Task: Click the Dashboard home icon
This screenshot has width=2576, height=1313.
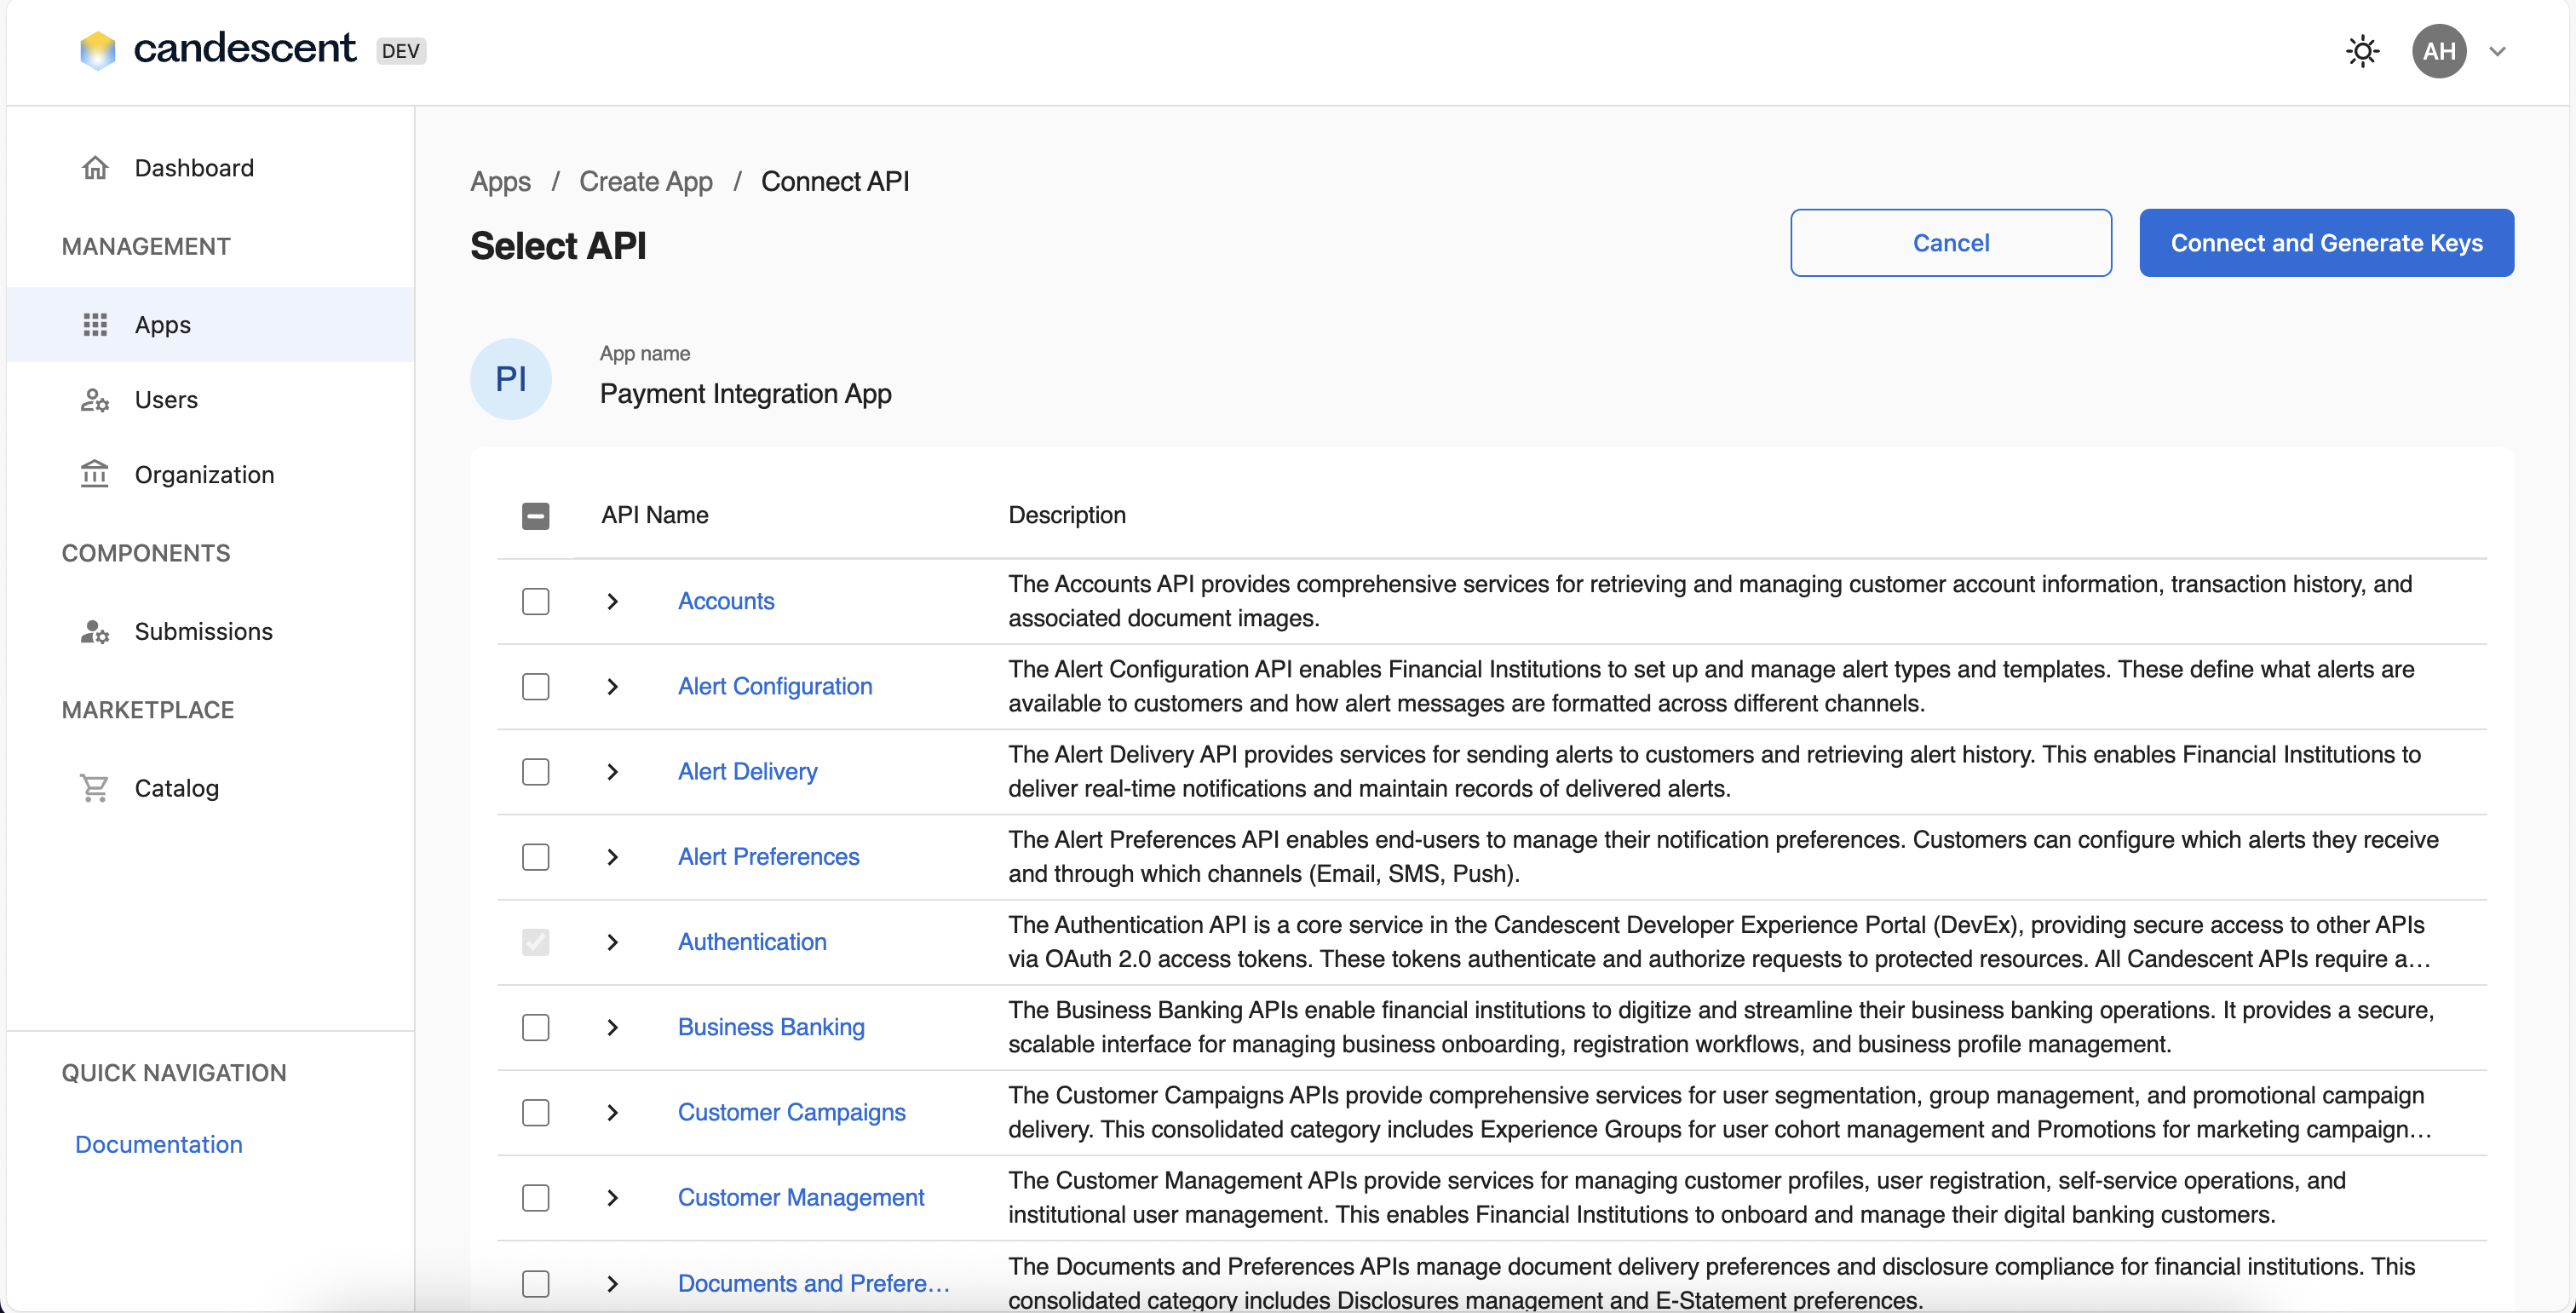Action: [95, 168]
